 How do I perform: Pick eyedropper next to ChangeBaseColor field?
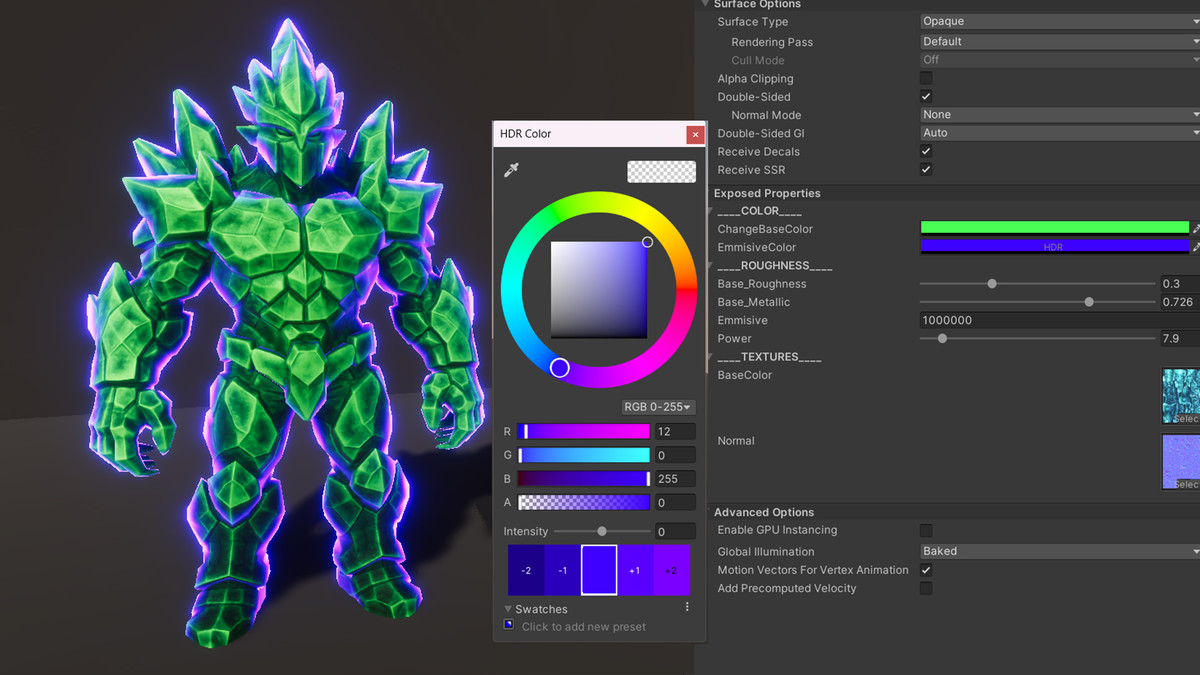click(1196, 229)
